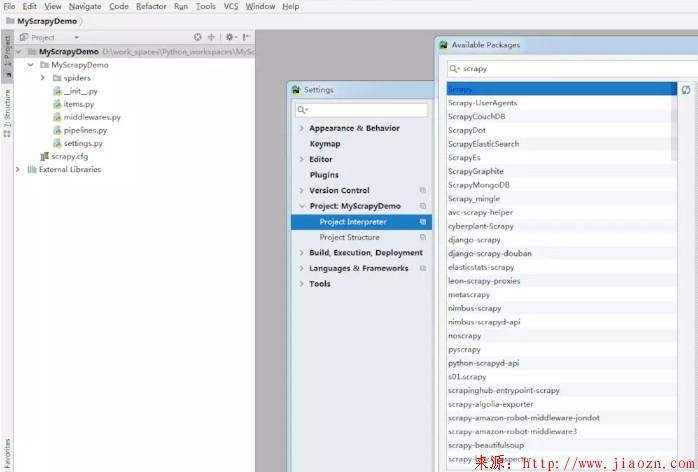The height and width of the screenshot is (472, 698).
Task: Expand the Version Control settings section
Action: 301,190
